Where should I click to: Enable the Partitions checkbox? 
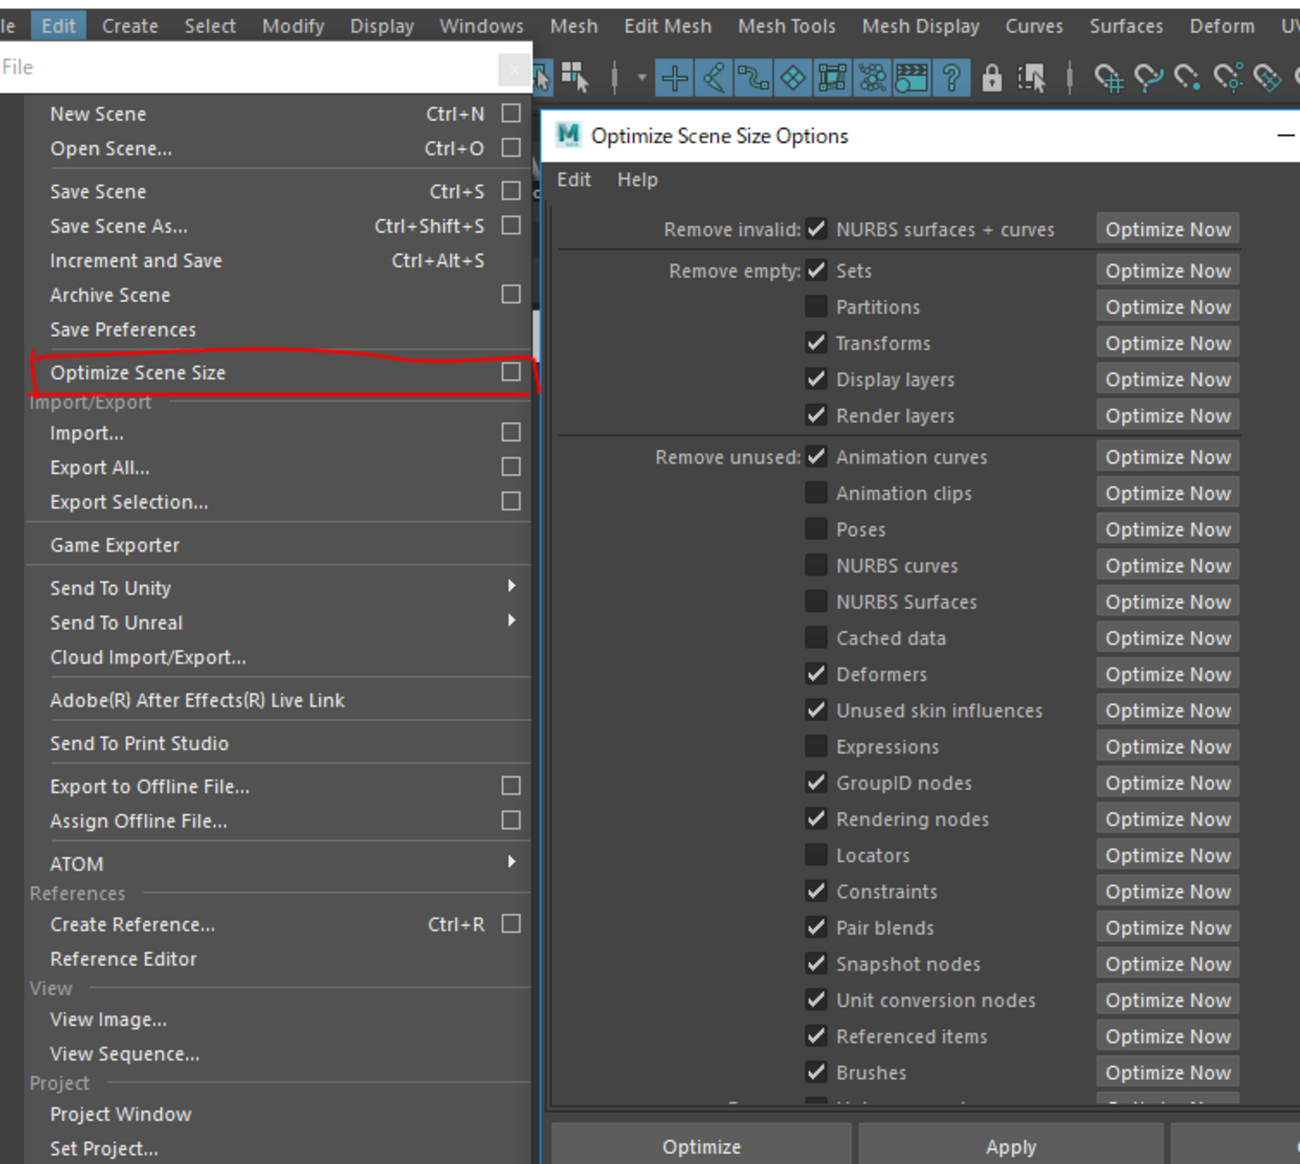tap(816, 307)
